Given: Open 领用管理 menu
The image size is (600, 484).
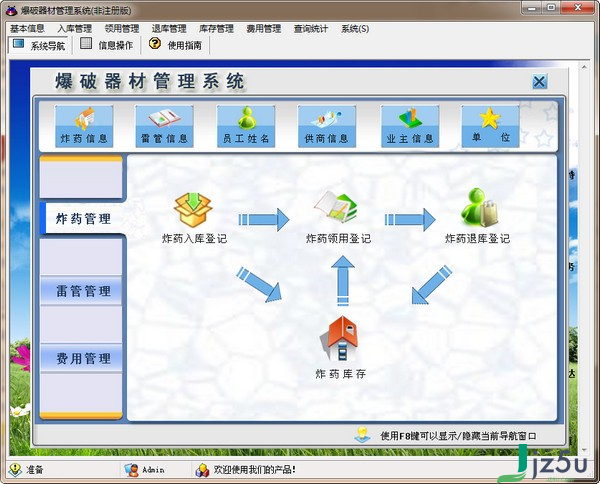Looking at the screenshot, I should click(122, 28).
